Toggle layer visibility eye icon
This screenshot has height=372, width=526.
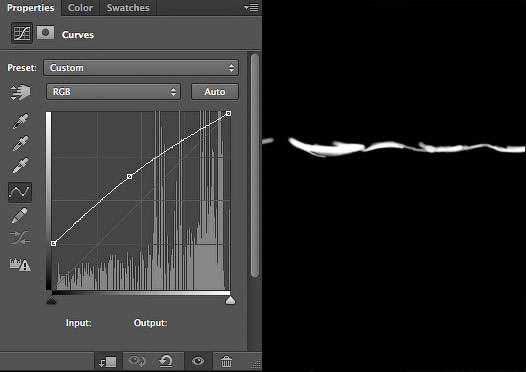coord(198,361)
